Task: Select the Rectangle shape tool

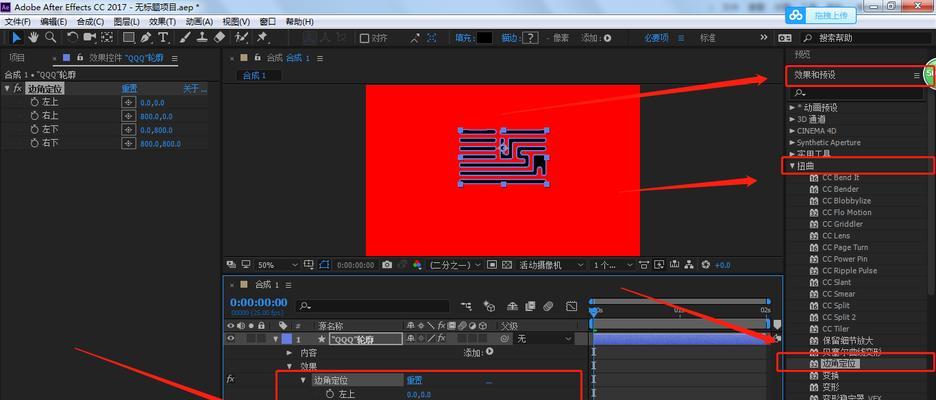Action: point(128,38)
